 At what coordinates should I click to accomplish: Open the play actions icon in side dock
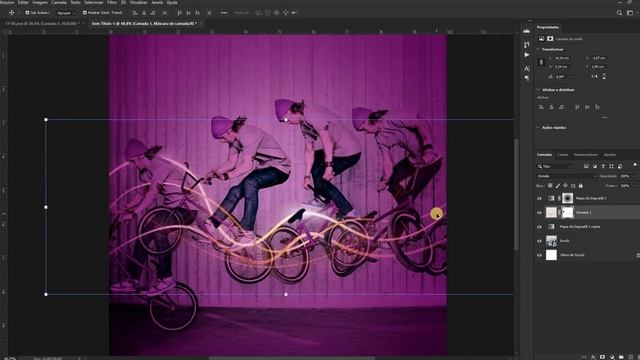click(527, 55)
